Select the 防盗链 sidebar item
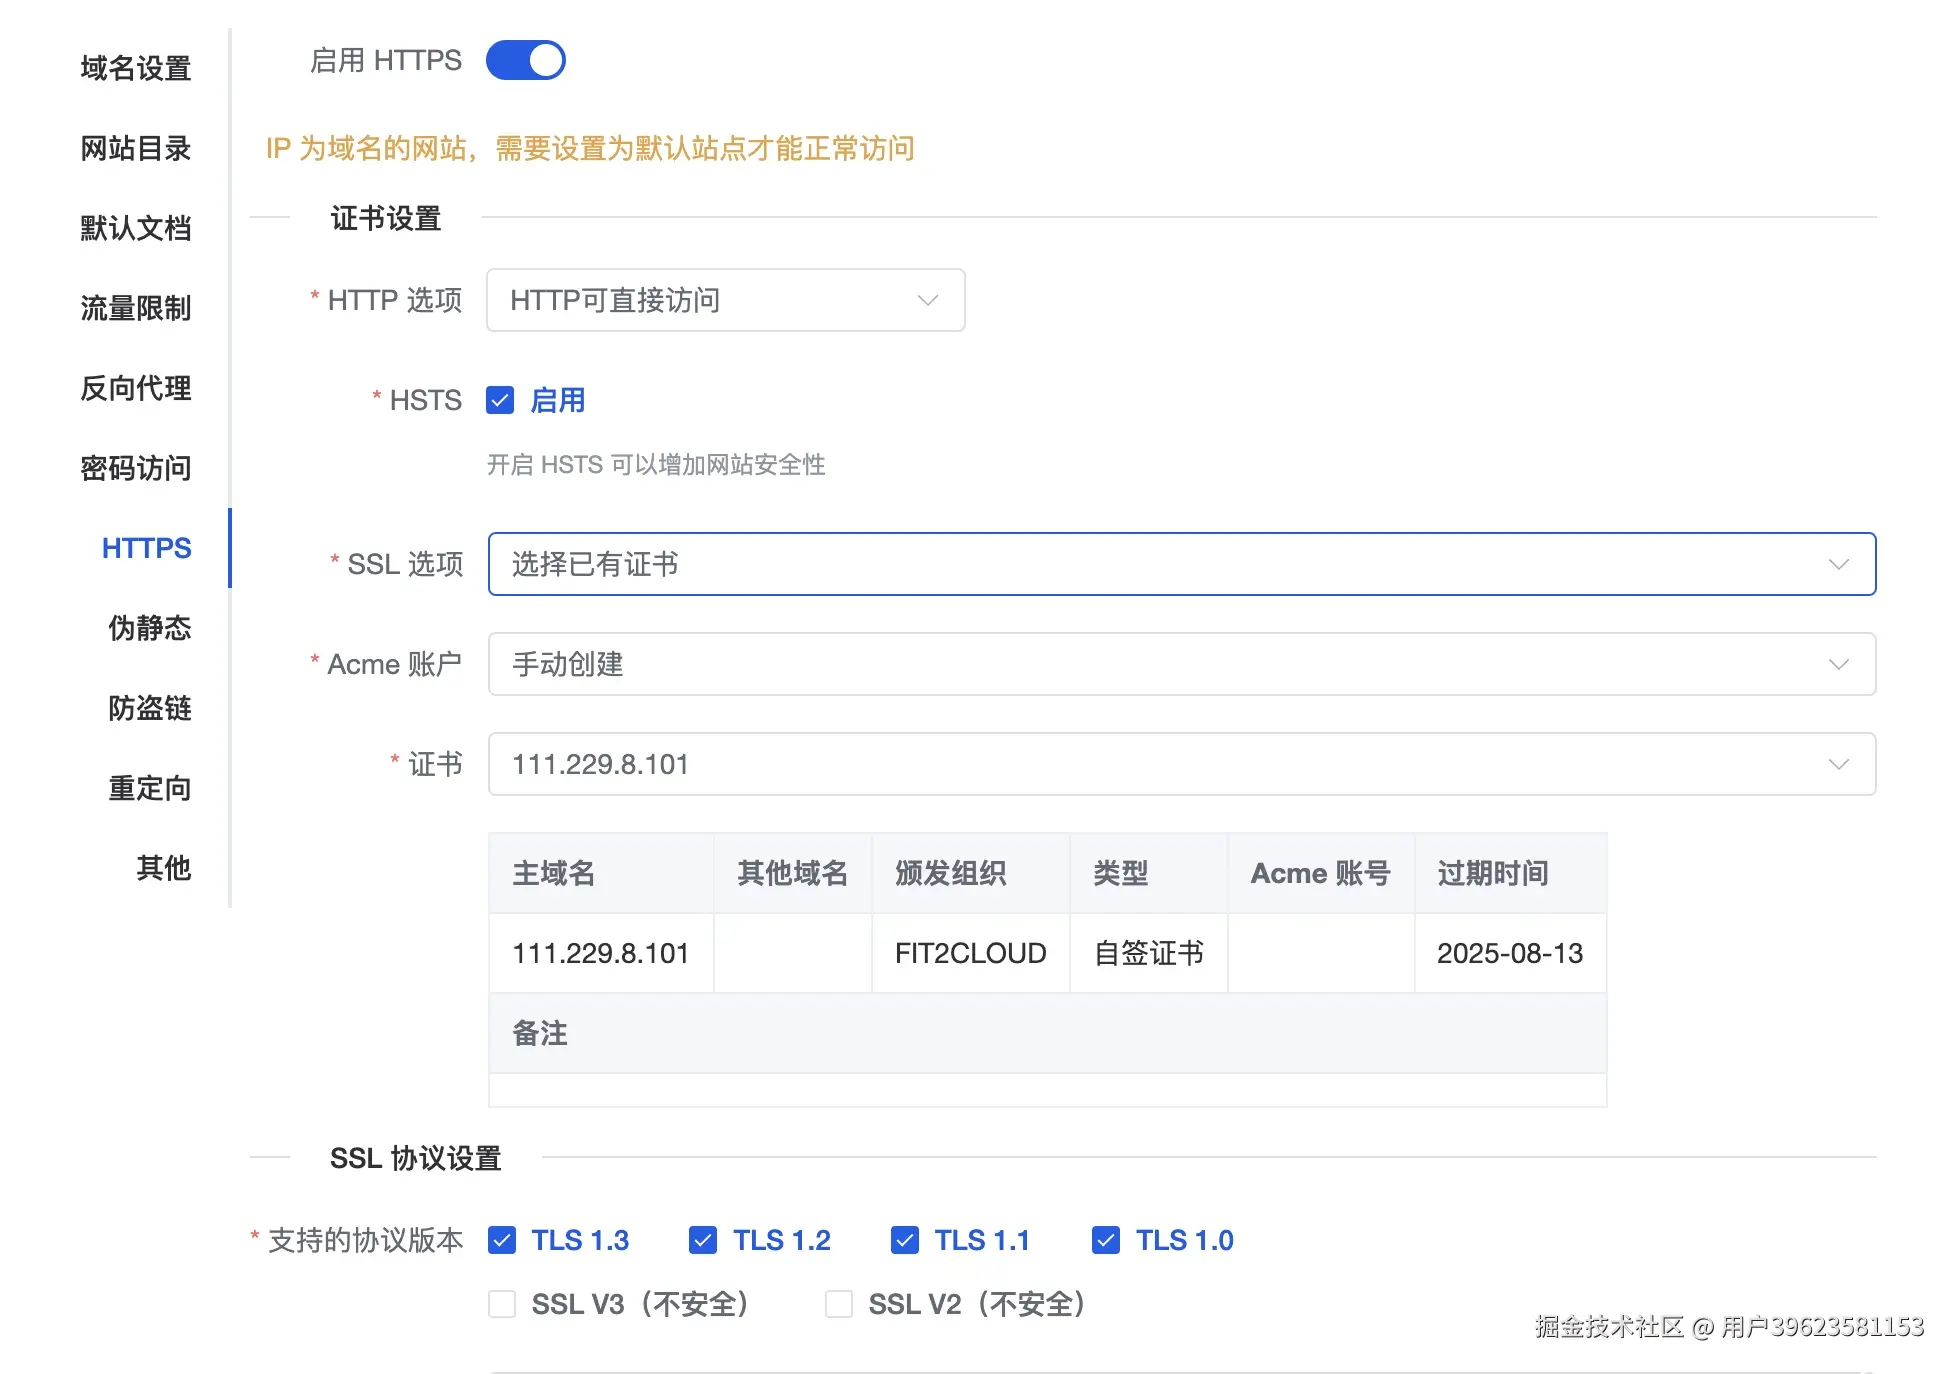 tap(150, 708)
